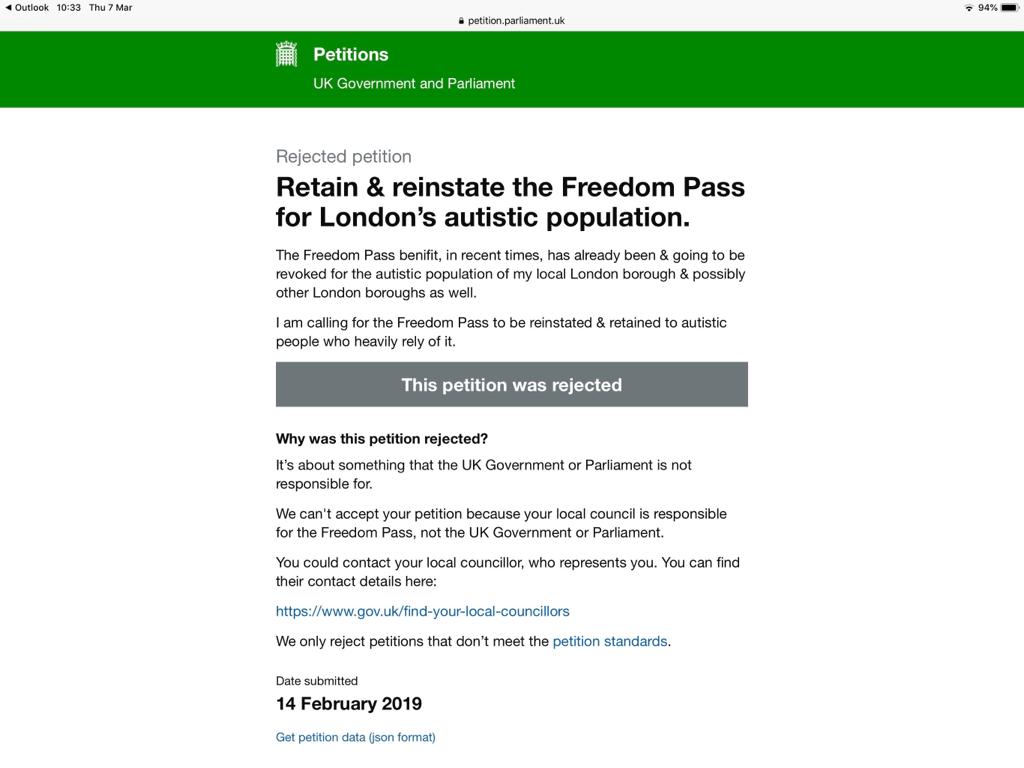Click the 'Date submitted' label
The height and width of the screenshot is (768, 1024).
[x=317, y=681]
